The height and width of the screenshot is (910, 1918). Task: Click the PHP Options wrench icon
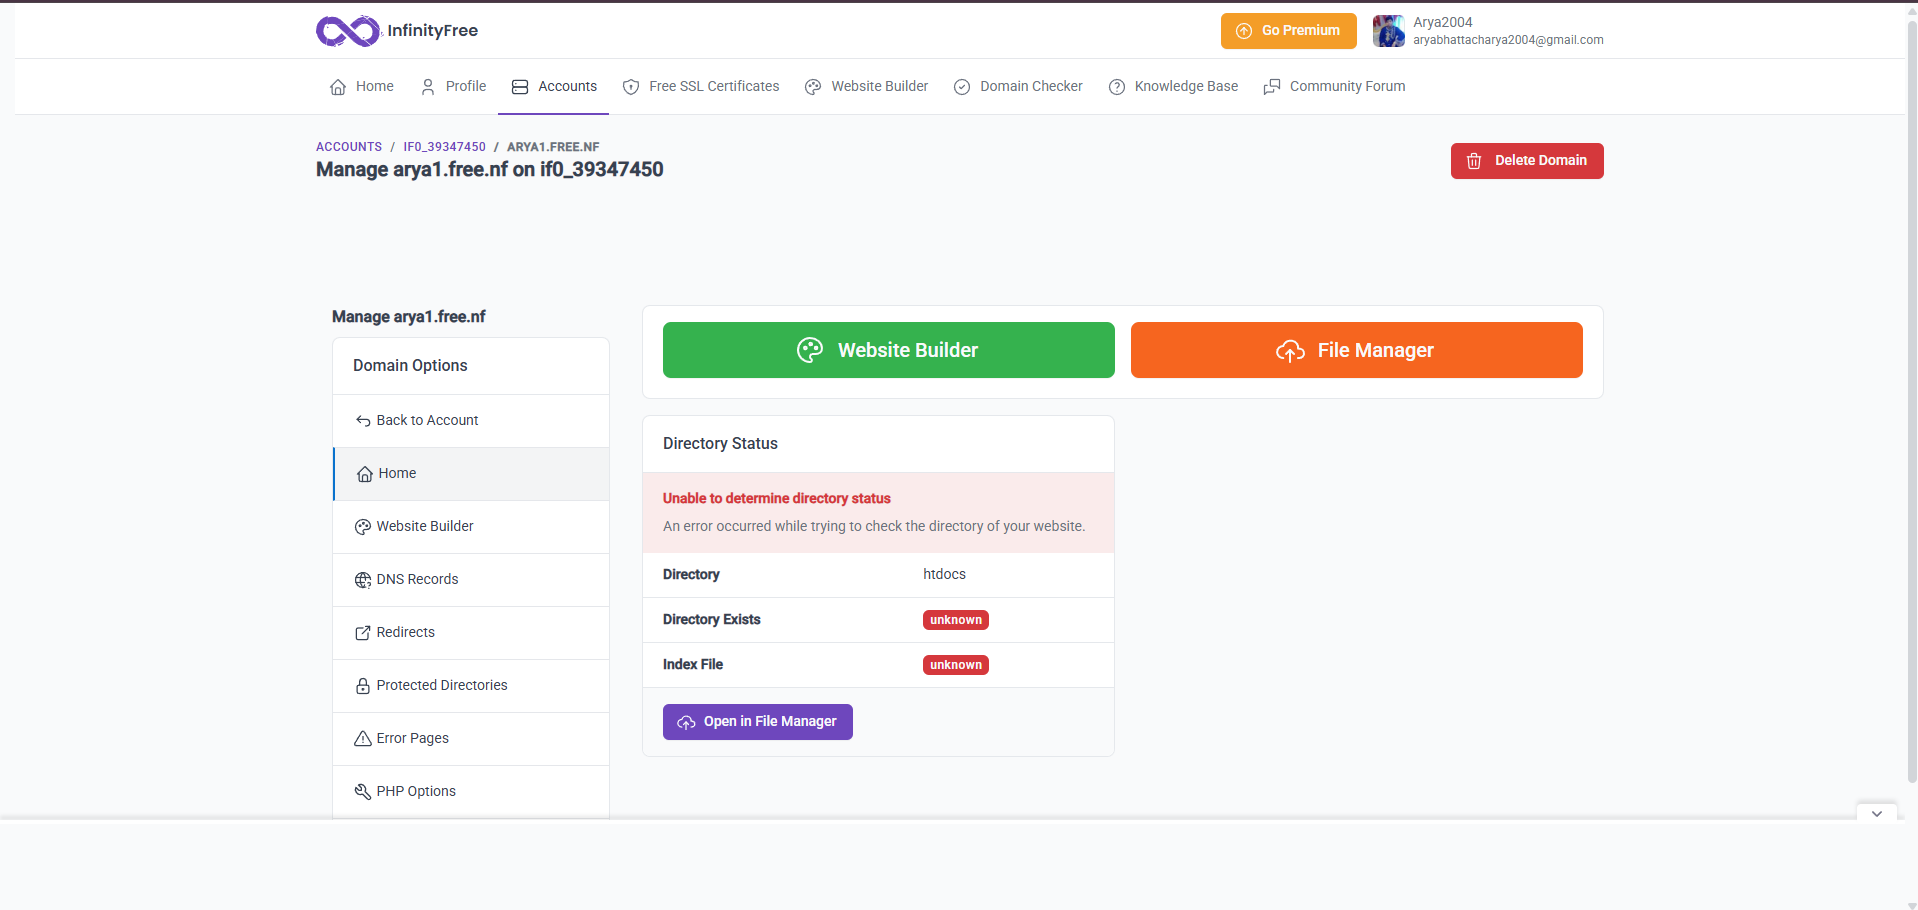click(363, 792)
